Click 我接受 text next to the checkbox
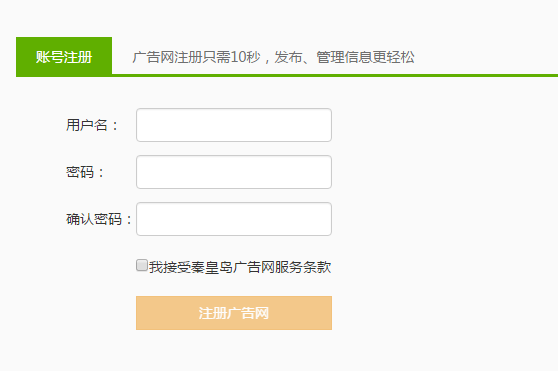The image size is (558, 371). pyautogui.click(x=170, y=267)
